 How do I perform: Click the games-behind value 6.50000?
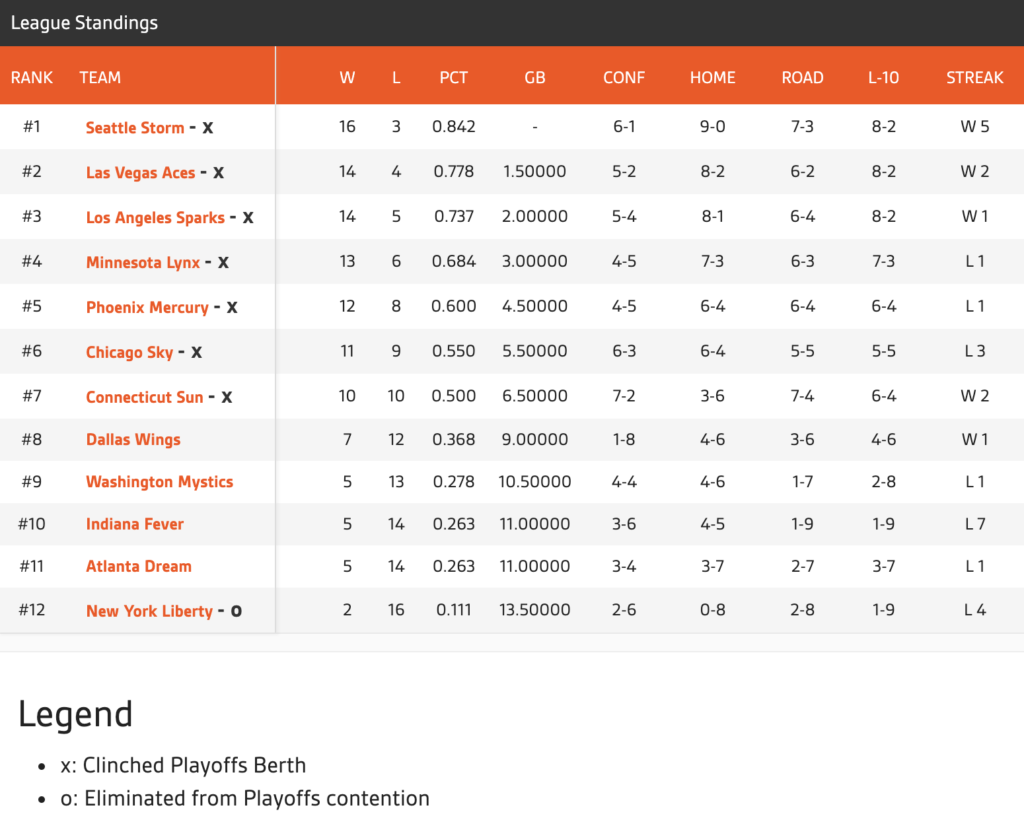click(x=534, y=396)
